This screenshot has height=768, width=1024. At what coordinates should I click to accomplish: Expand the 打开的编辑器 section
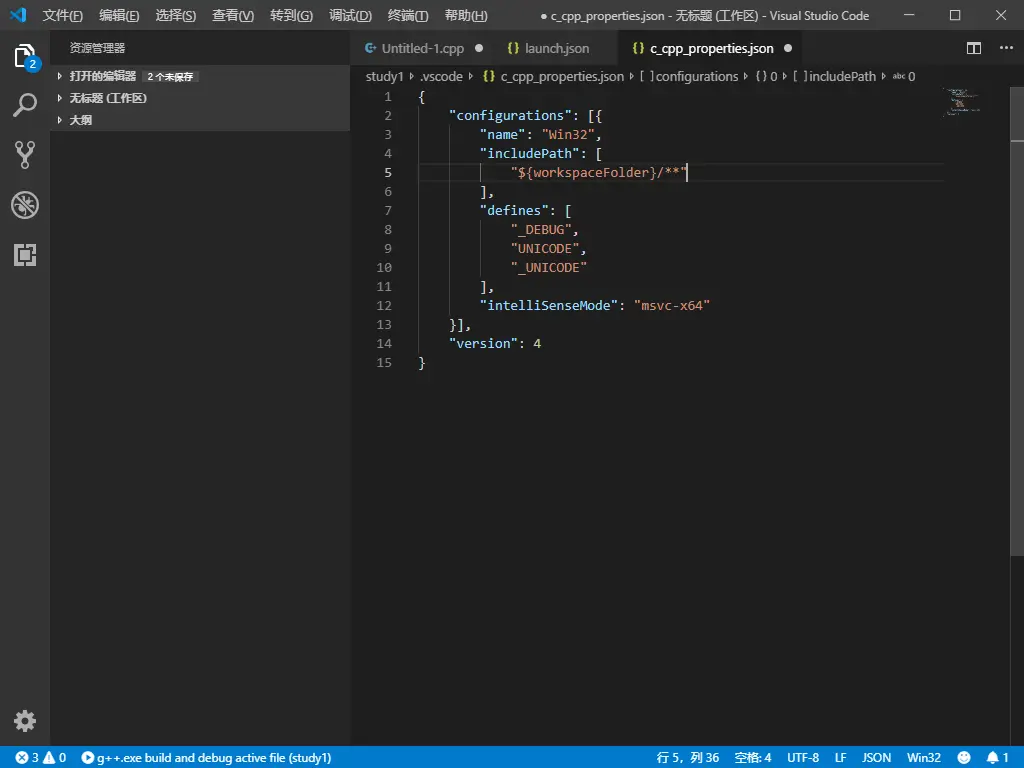click(x=102, y=76)
